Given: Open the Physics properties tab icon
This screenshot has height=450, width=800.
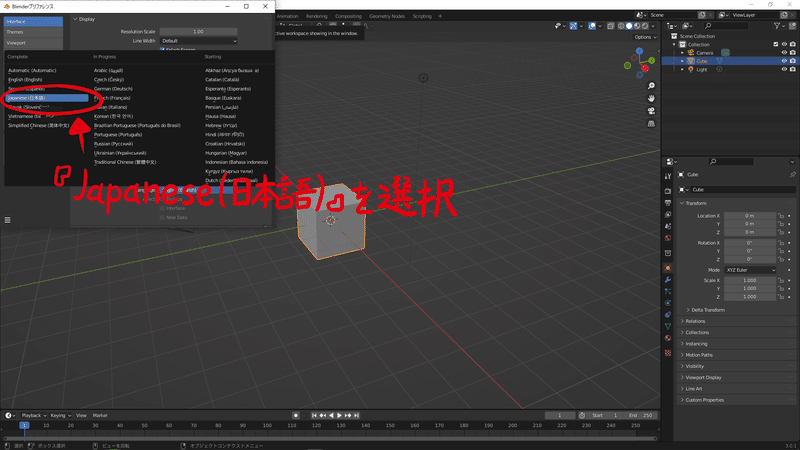Looking at the screenshot, I should coord(668,303).
